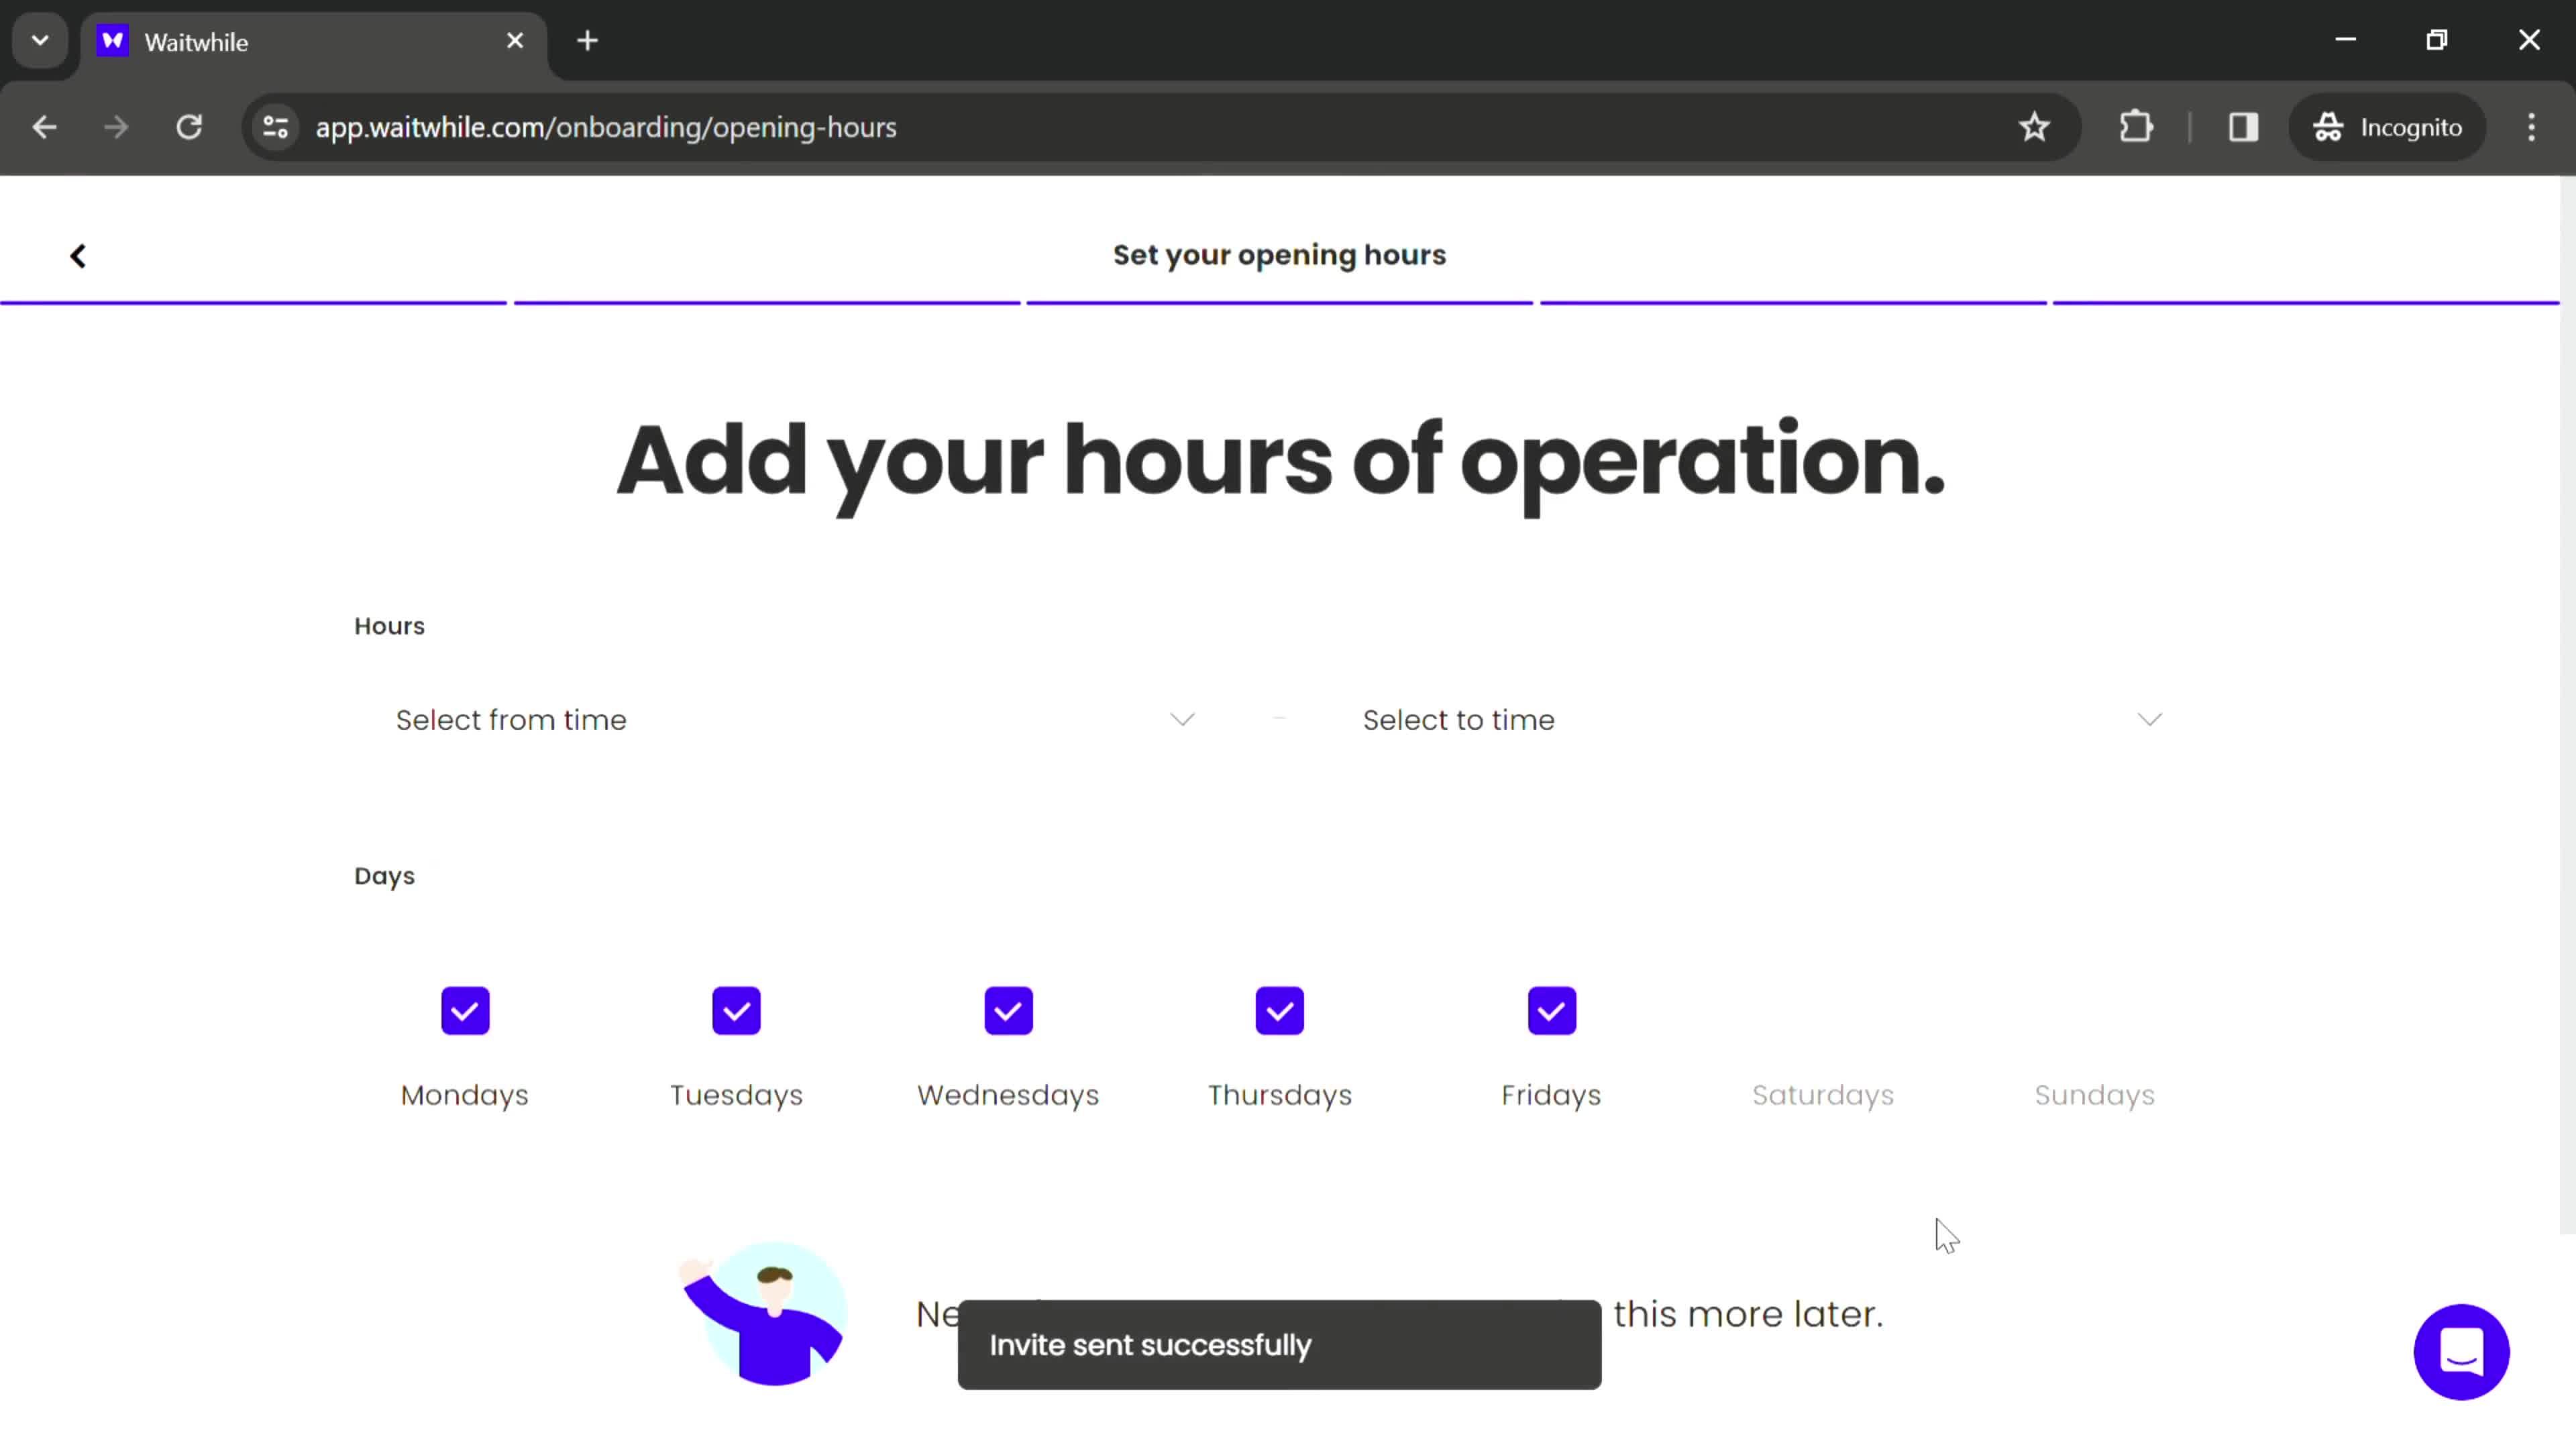Screen dimensions: 2576x1449
Task: Click the Days label
Action: [x=384, y=876]
